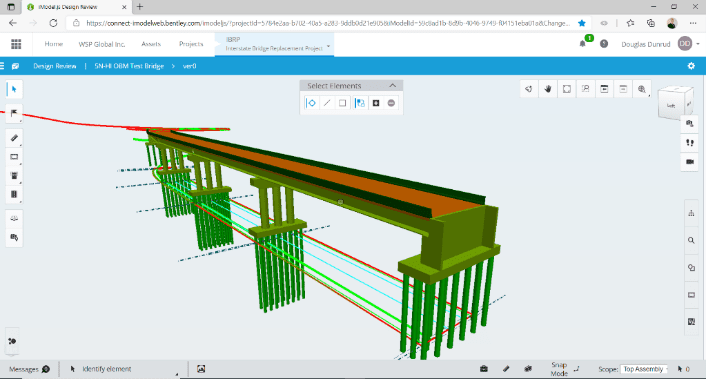Select the pan hand view tool
706x379 pixels.
coord(548,89)
